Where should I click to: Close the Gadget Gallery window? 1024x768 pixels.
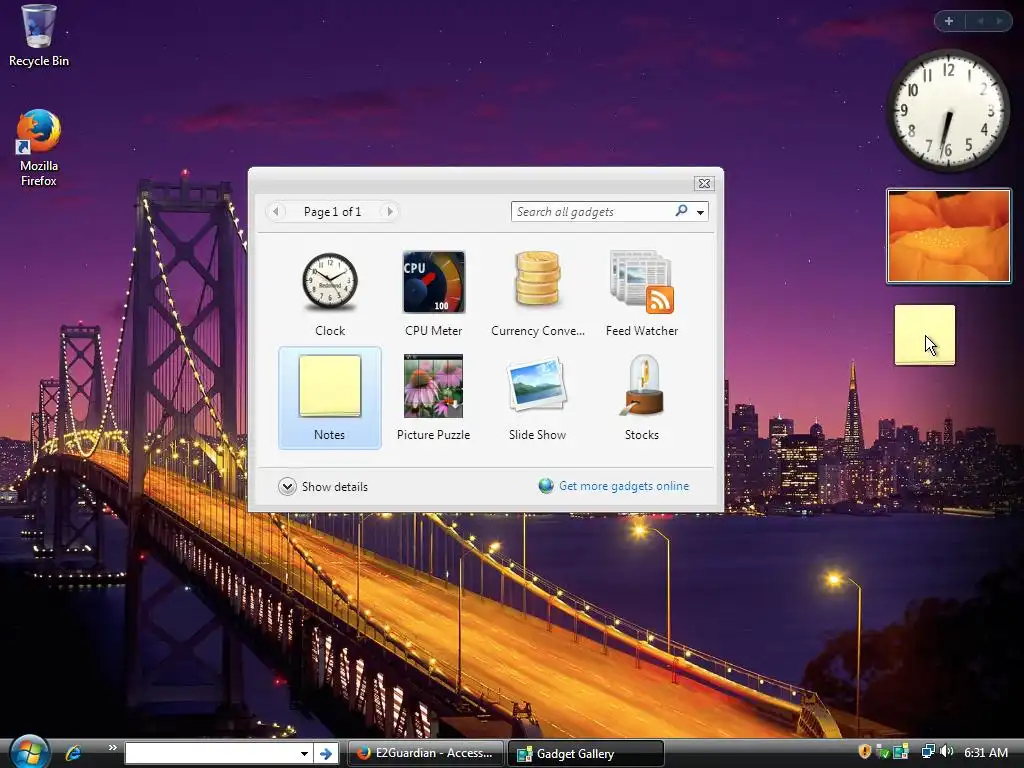[x=704, y=184]
